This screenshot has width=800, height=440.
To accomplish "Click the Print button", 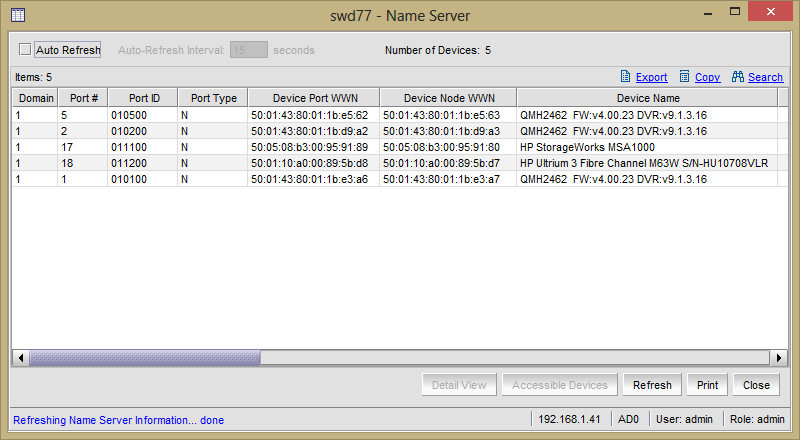I will 707,385.
